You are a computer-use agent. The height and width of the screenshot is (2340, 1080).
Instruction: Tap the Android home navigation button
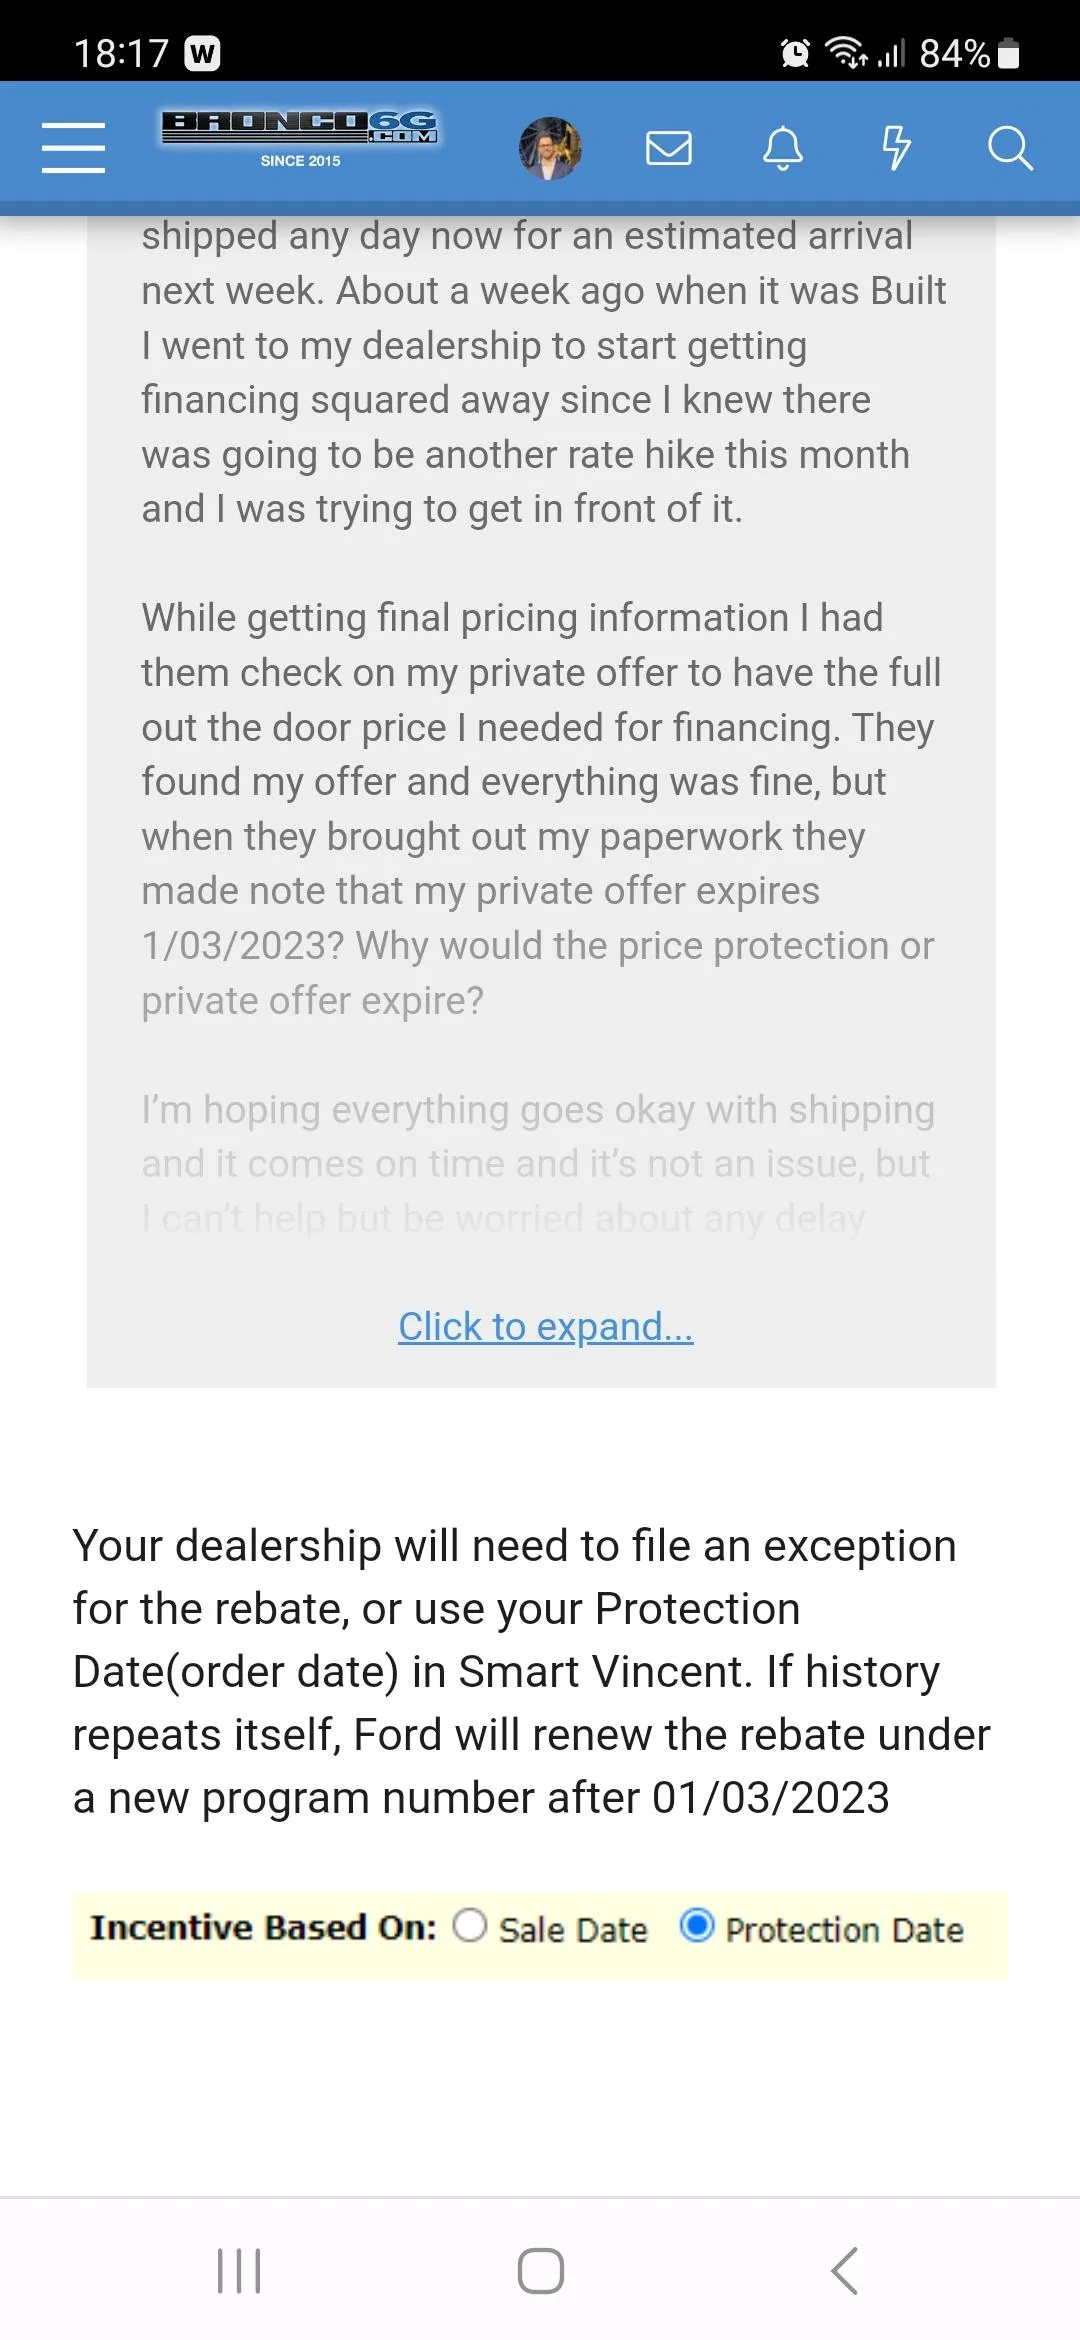[540, 2270]
